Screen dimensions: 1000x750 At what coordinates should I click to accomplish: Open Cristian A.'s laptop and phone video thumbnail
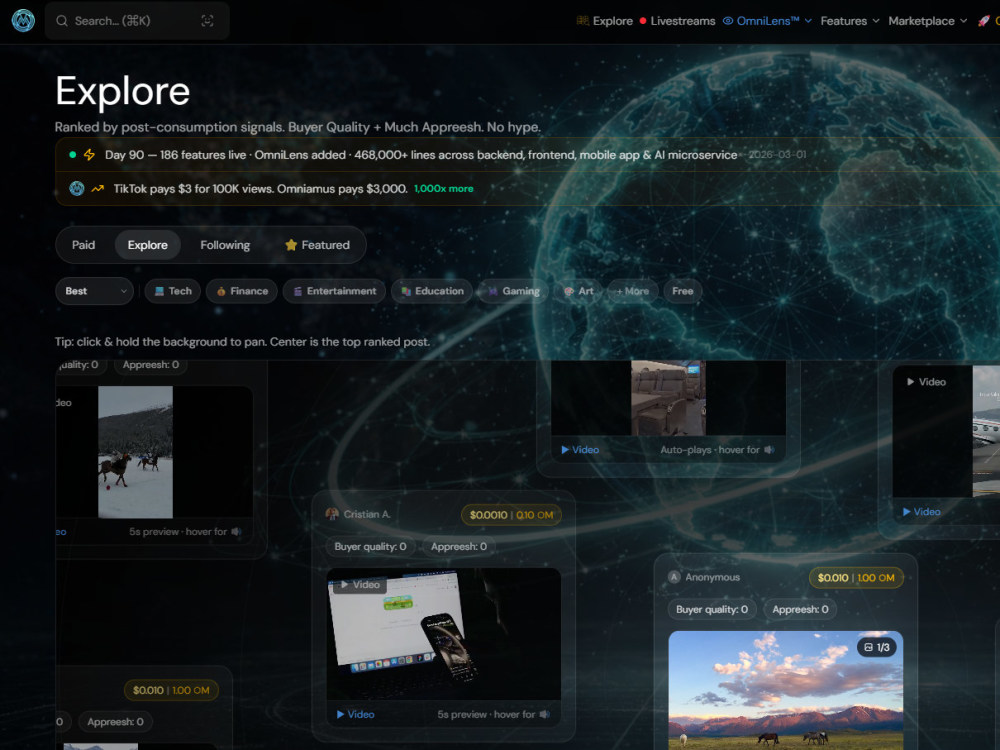click(444, 635)
